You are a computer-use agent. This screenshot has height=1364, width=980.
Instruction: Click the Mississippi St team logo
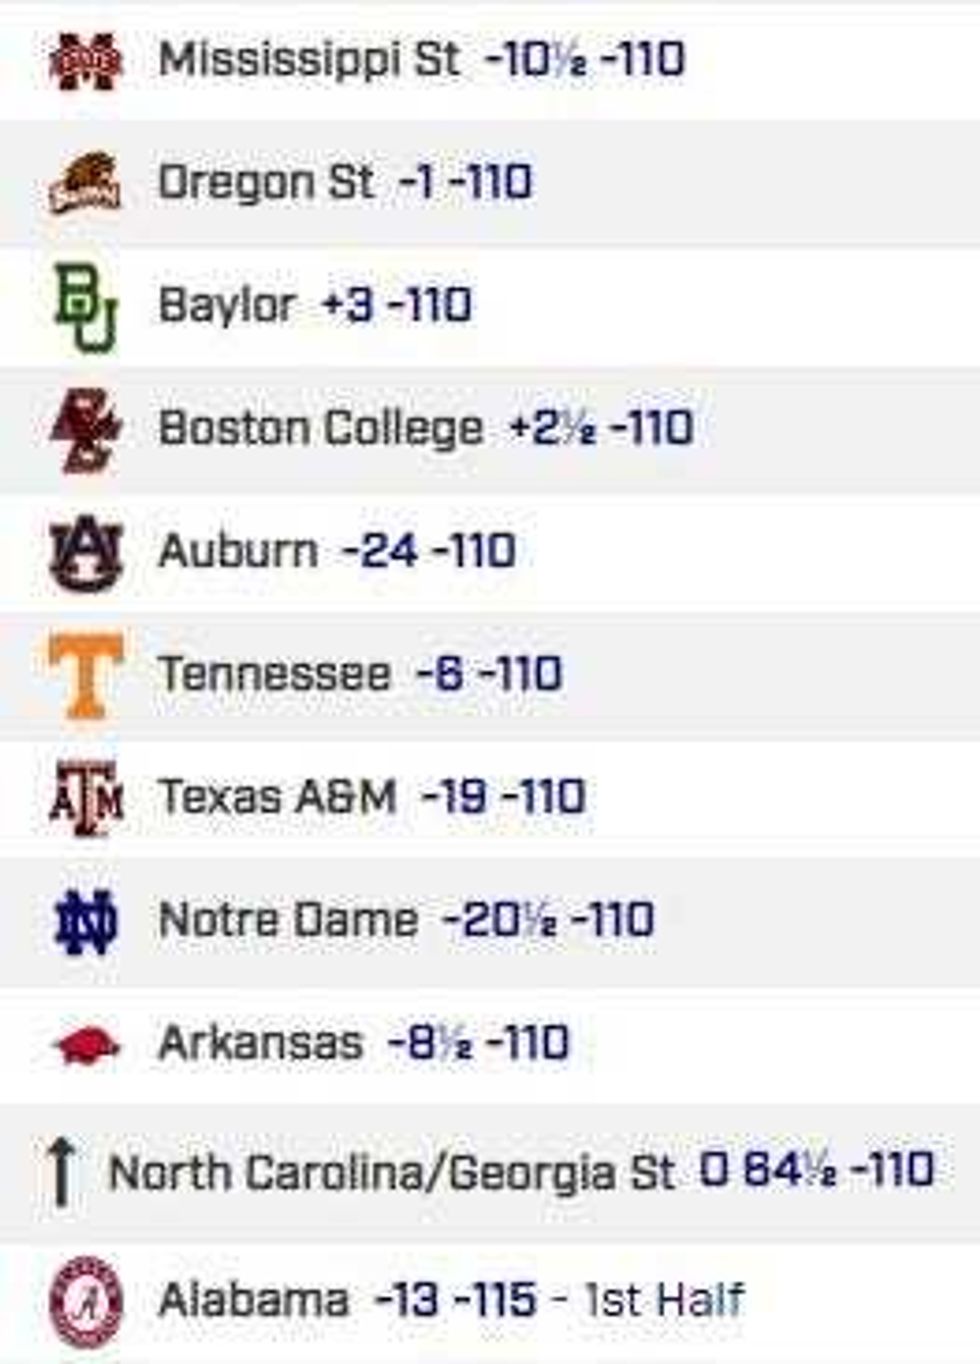coord(86,61)
